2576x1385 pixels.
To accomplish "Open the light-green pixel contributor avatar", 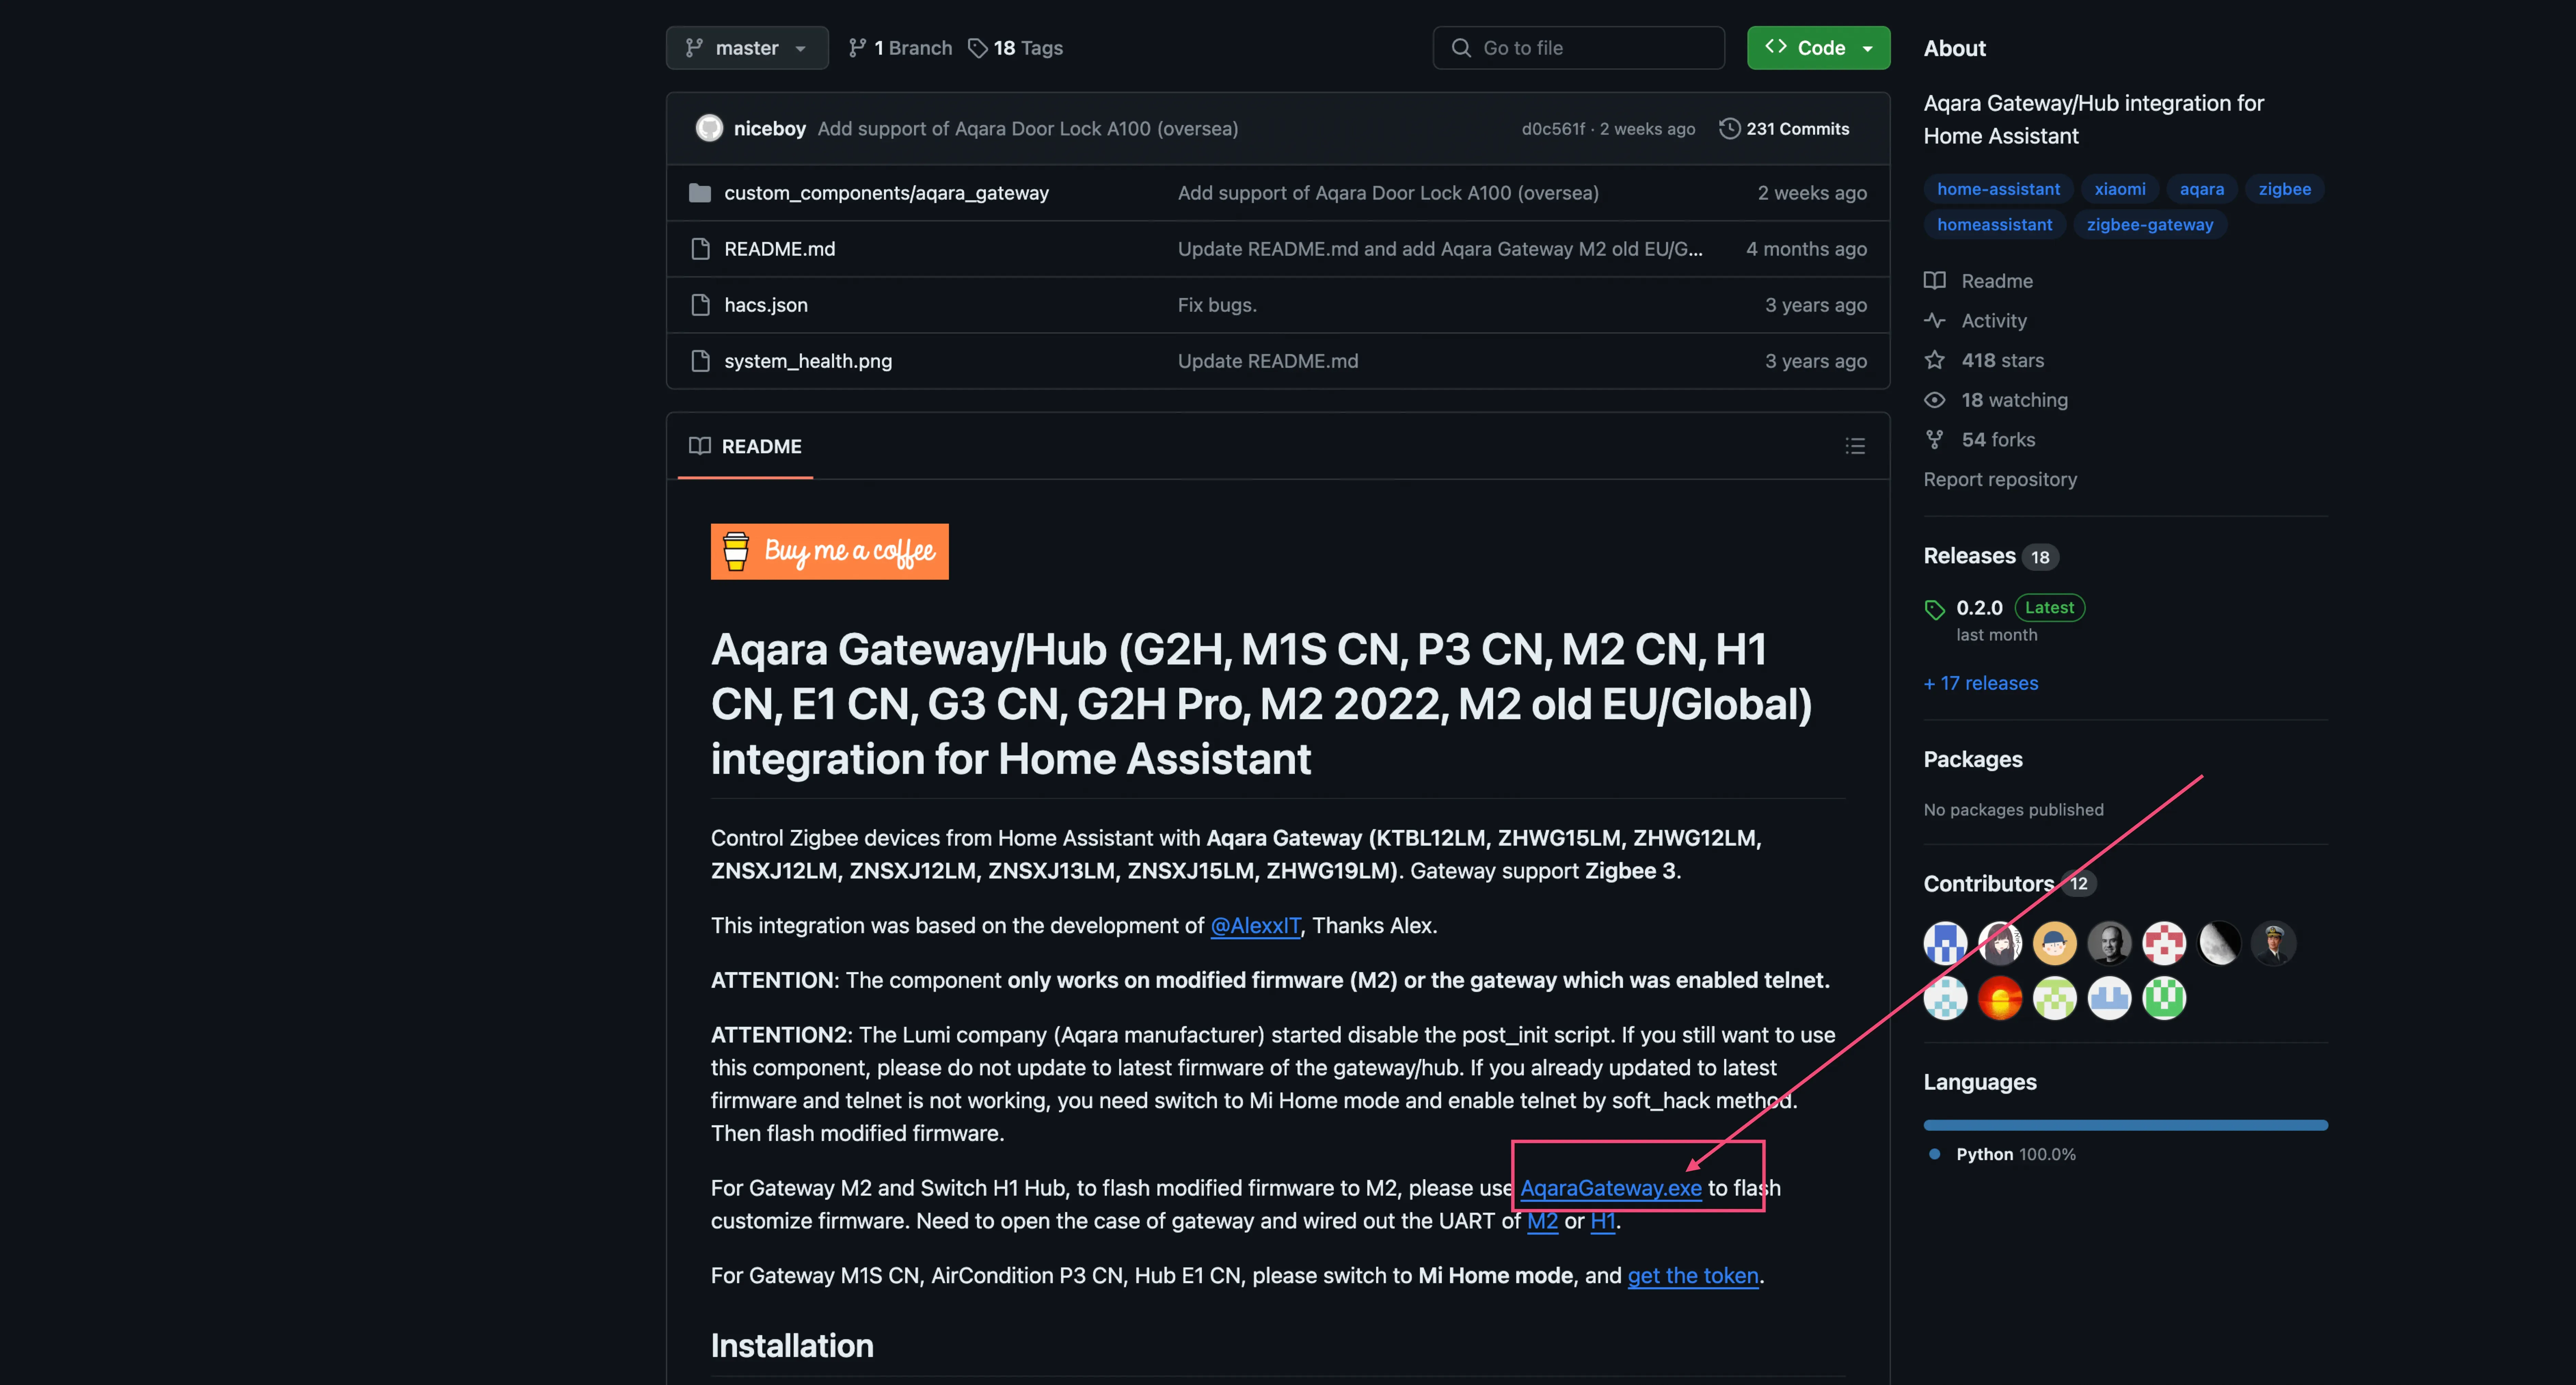I will point(2055,998).
